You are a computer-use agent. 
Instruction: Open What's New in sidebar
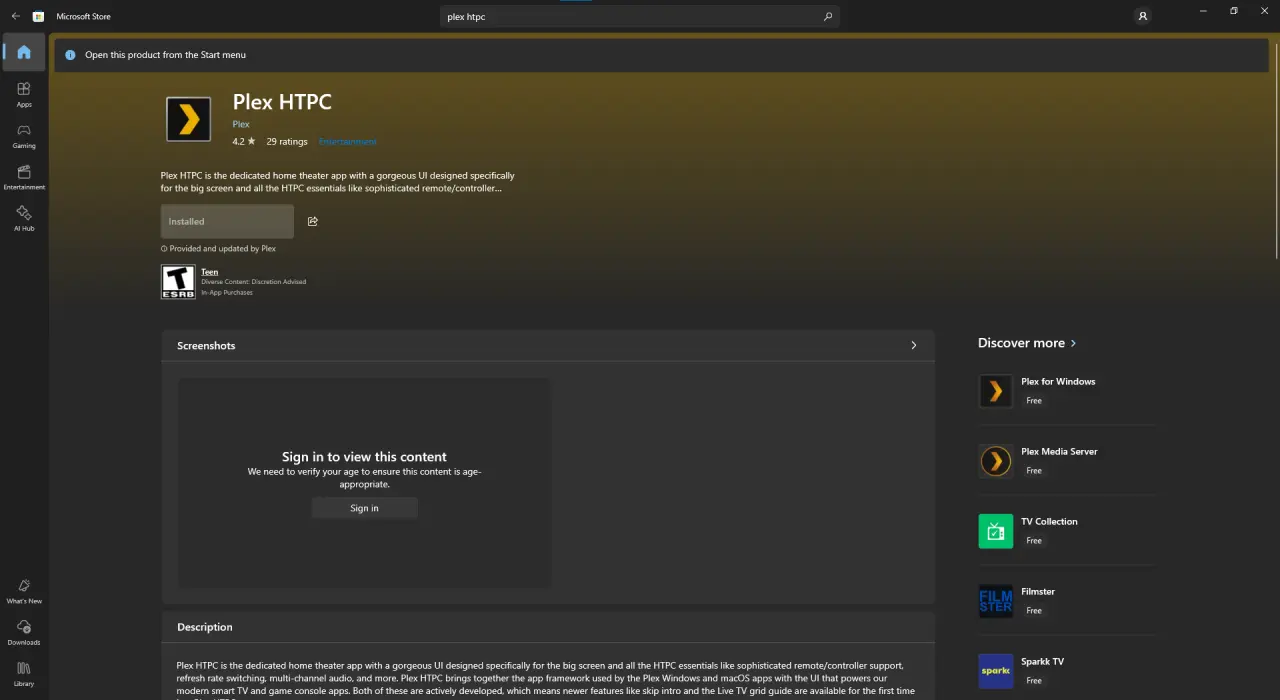(x=24, y=590)
